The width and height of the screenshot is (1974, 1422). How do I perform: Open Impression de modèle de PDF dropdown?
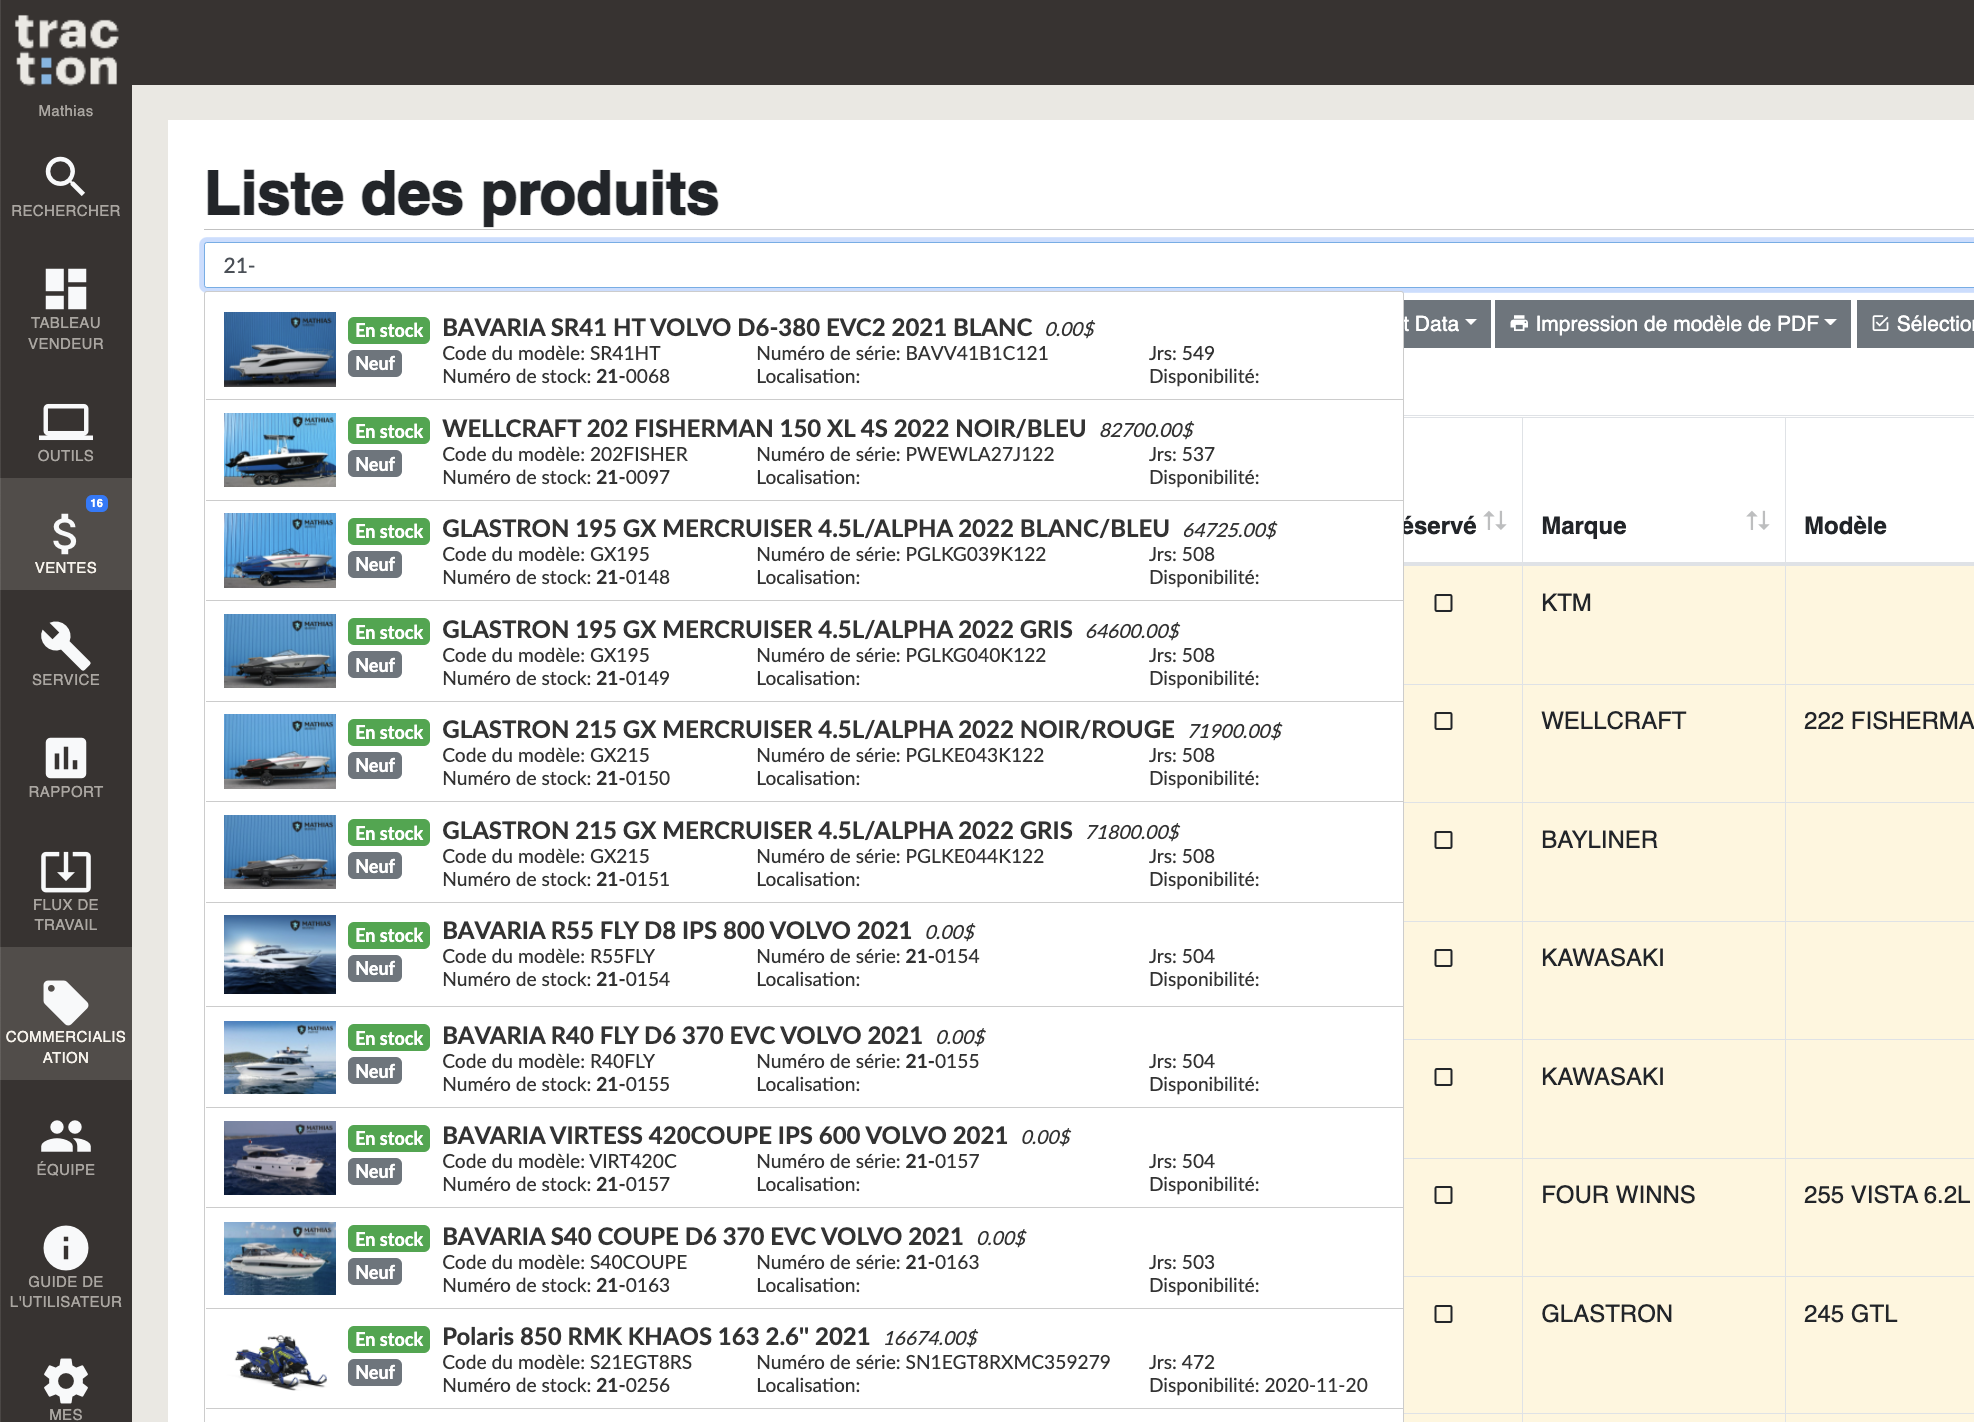pos(1672,324)
